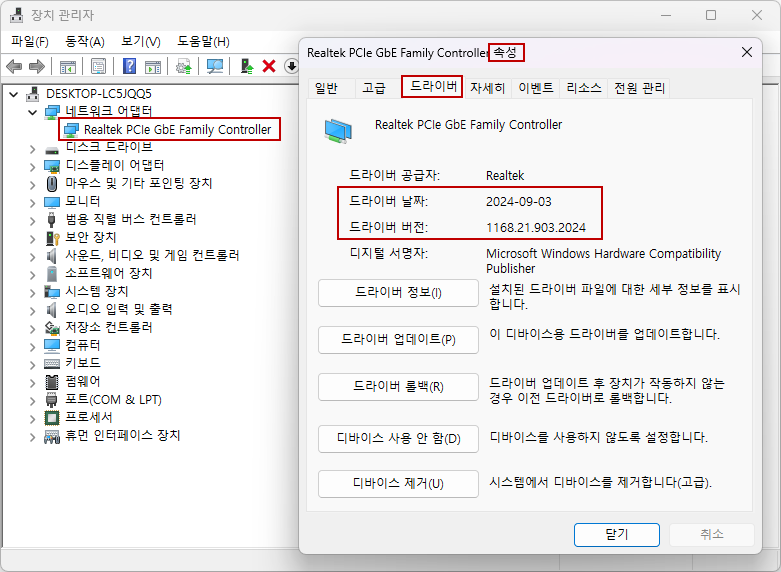Image resolution: width=781 pixels, height=572 pixels.
Task: Click the 보안 장치 key icon
Action: pyautogui.click(x=52, y=238)
